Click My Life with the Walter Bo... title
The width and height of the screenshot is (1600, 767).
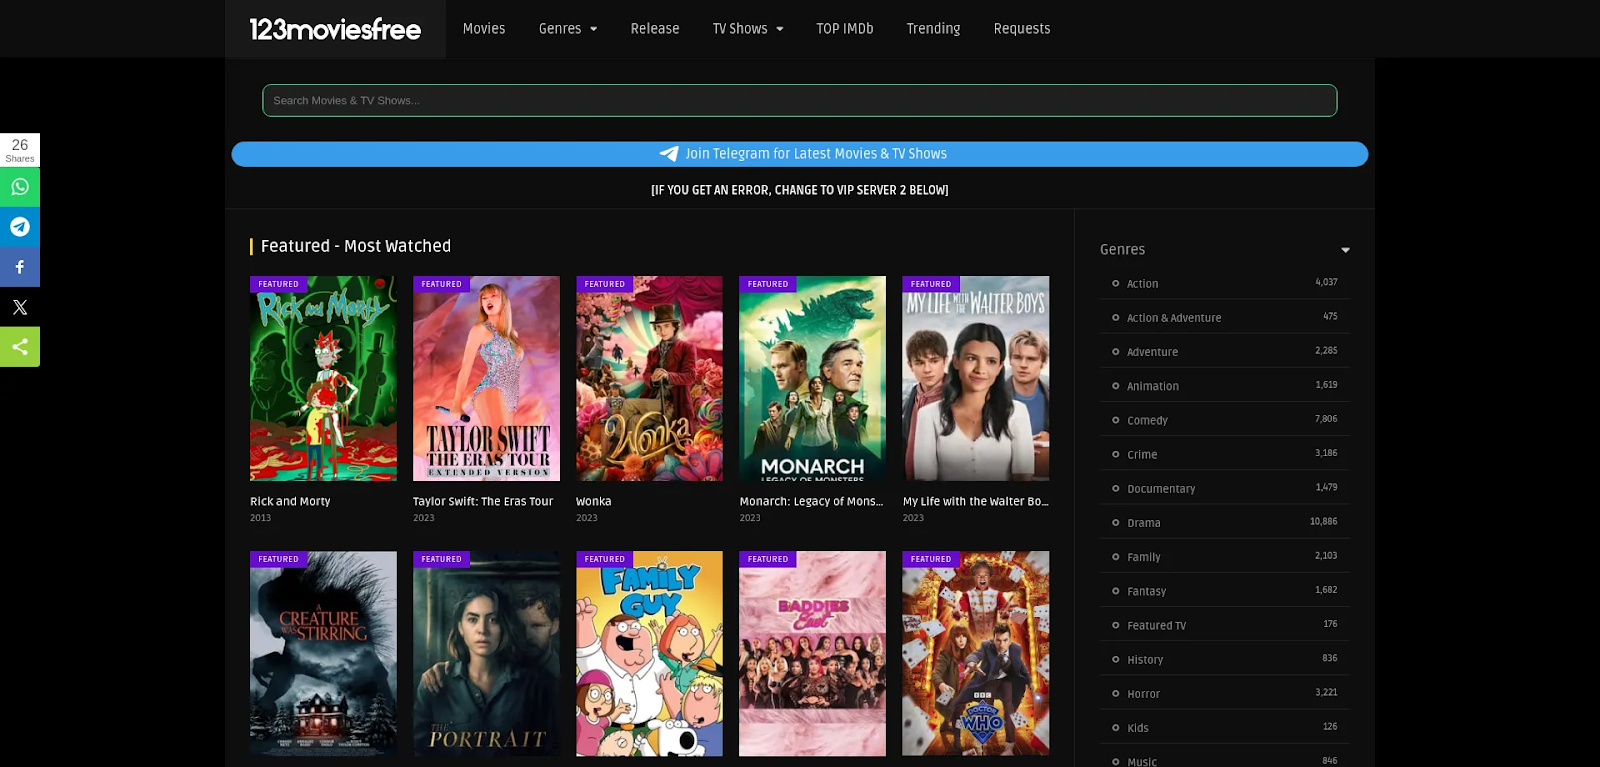coord(975,502)
